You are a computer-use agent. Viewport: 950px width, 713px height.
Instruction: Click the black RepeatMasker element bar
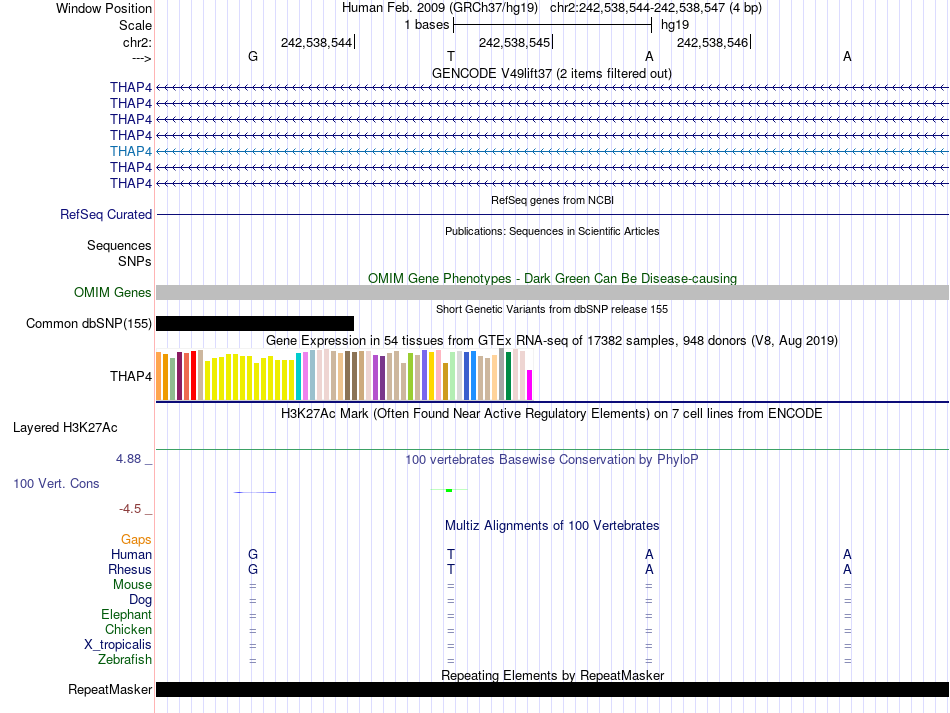click(552, 690)
